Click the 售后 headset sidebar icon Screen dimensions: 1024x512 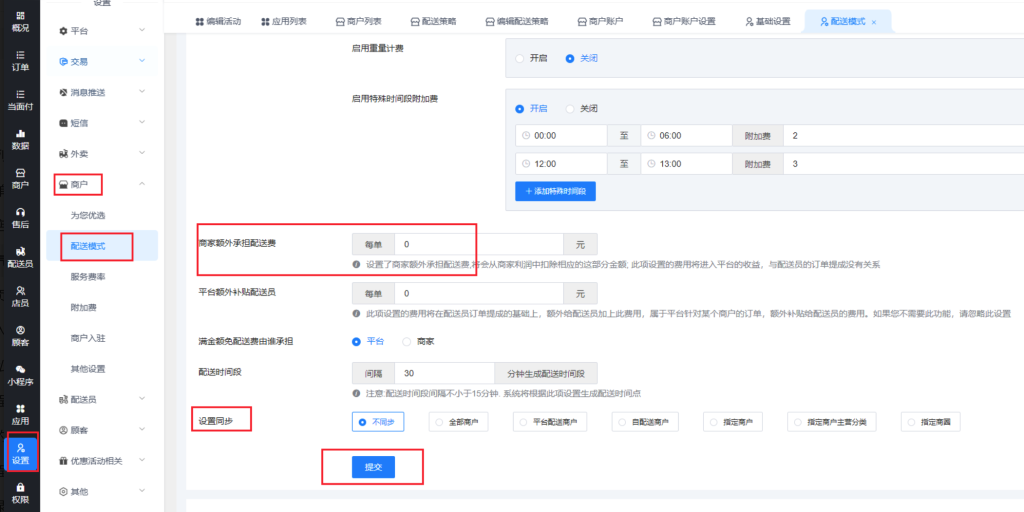coord(20,217)
